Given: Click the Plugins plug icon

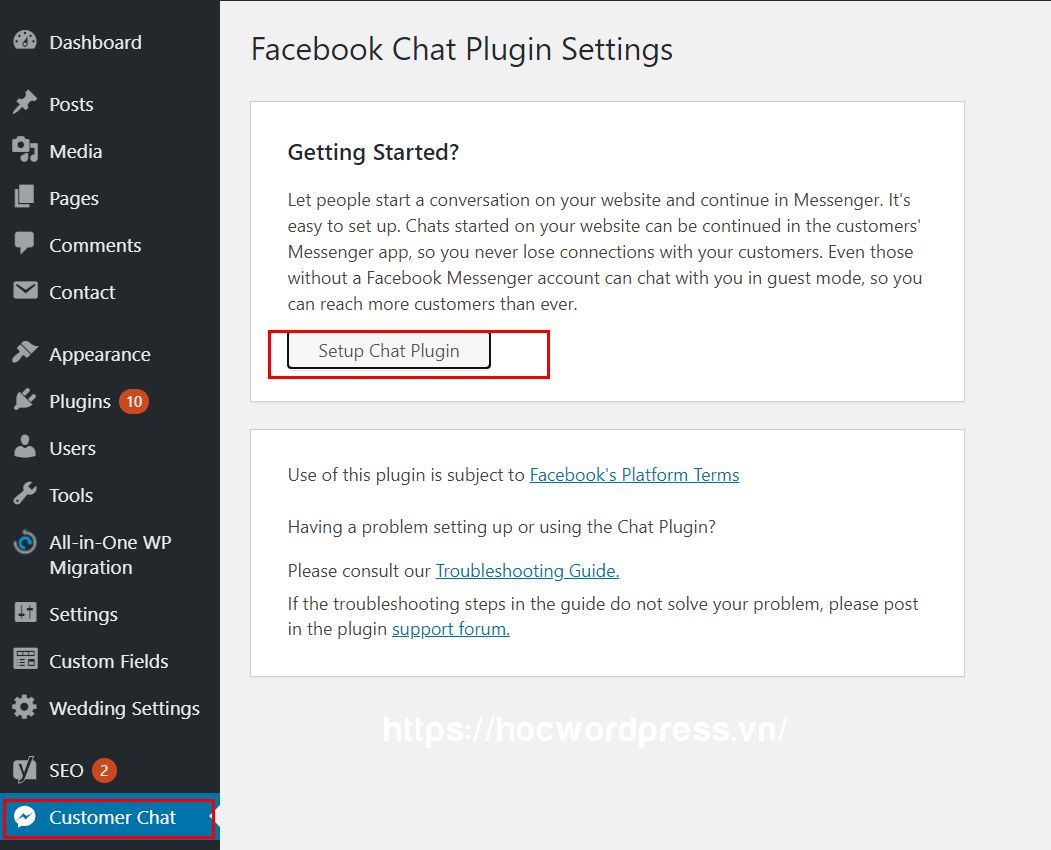Looking at the screenshot, I should click(x=25, y=401).
